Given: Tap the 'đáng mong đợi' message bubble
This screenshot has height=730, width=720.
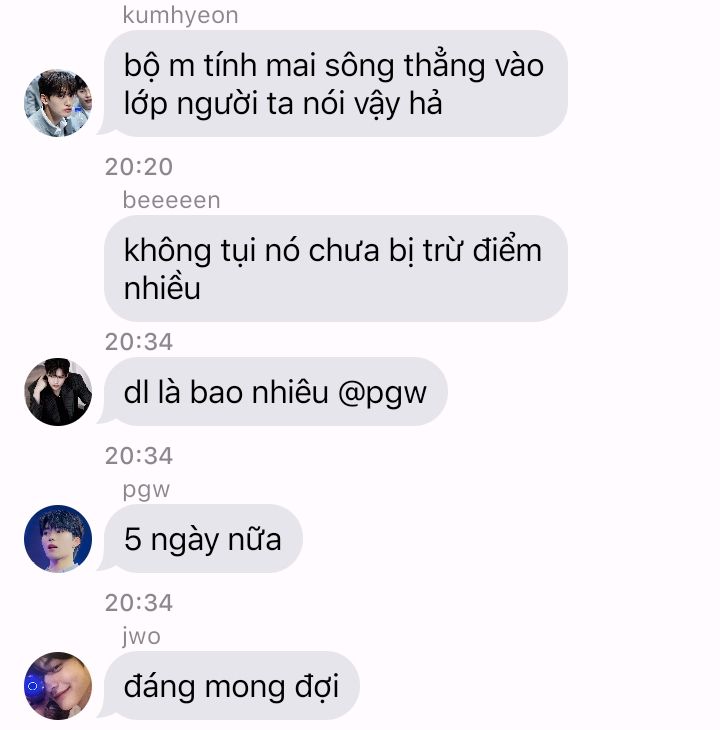Looking at the screenshot, I should 231,686.
